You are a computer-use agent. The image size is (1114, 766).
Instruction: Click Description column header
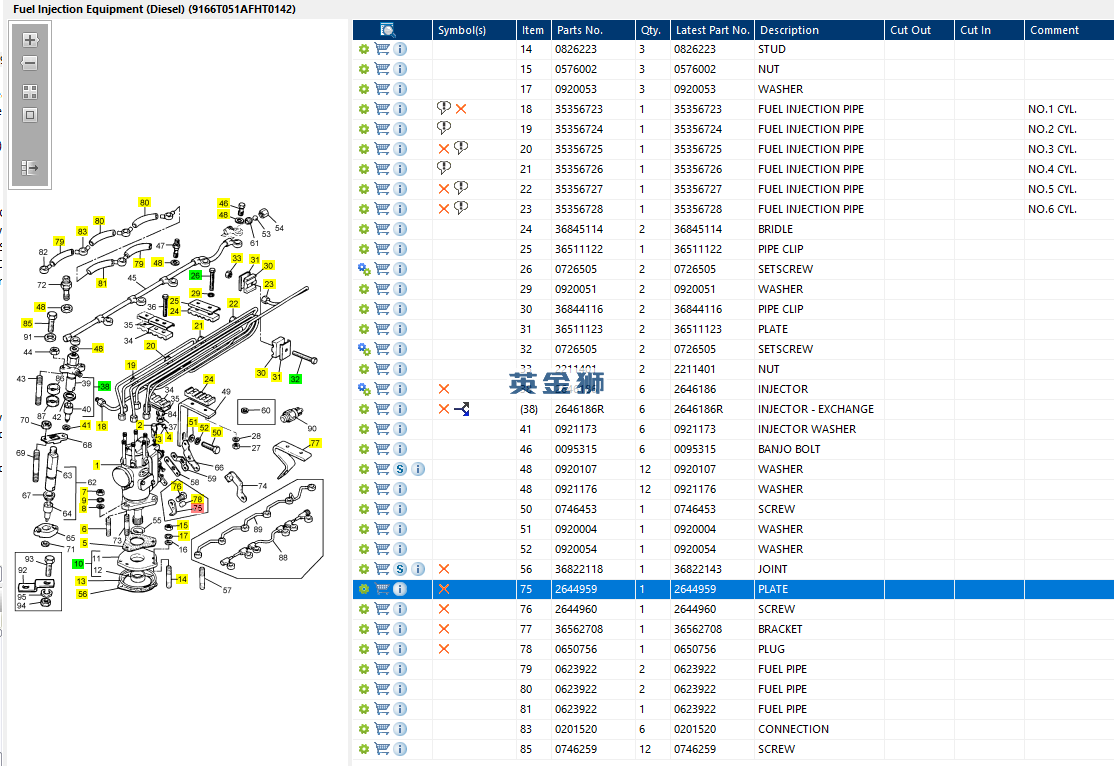[819, 30]
